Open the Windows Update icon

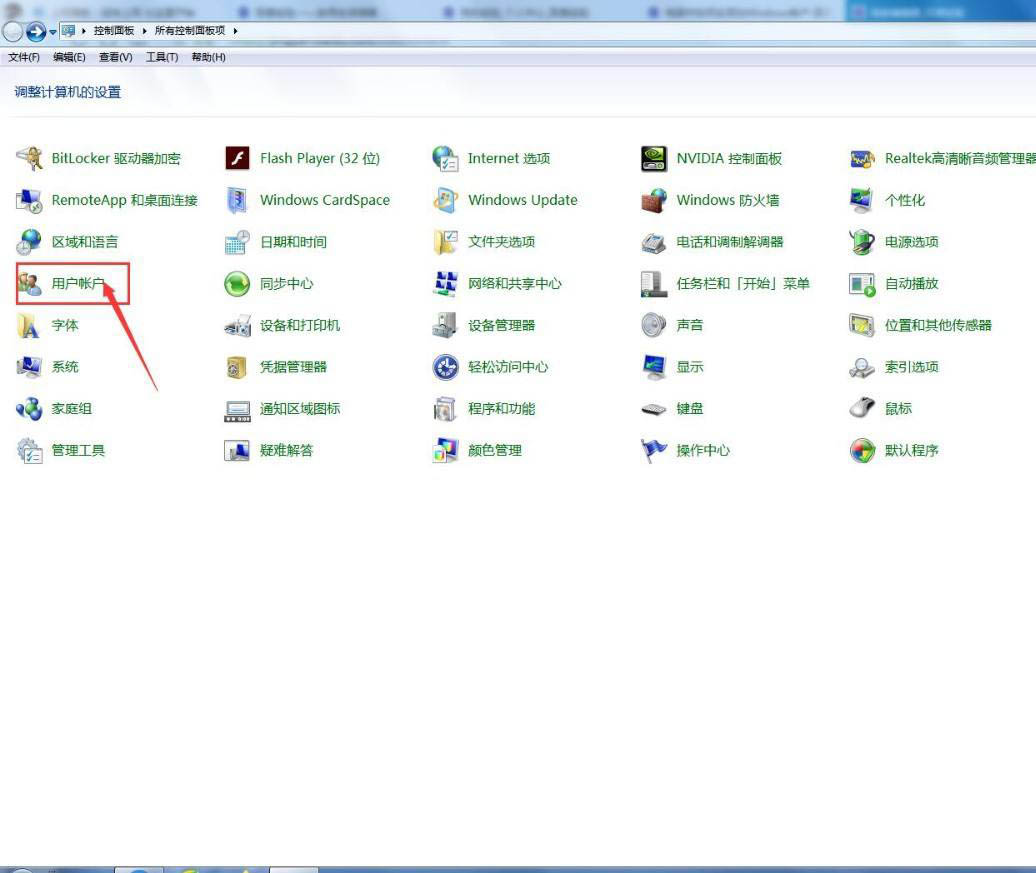(445, 200)
